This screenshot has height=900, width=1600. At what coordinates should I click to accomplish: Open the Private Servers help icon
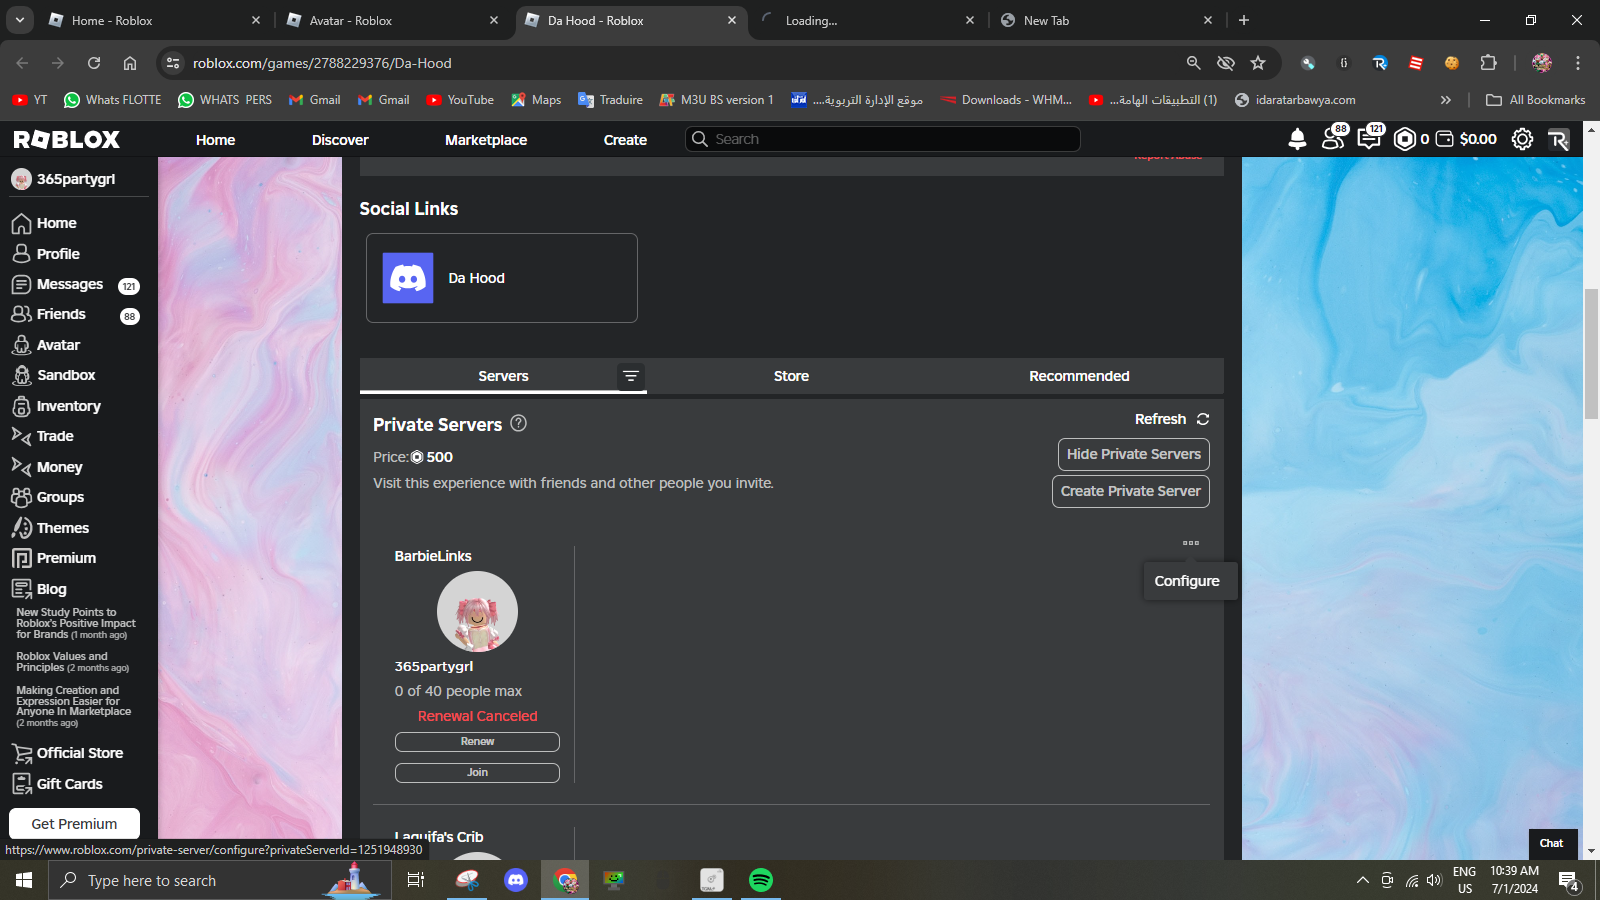(x=518, y=423)
